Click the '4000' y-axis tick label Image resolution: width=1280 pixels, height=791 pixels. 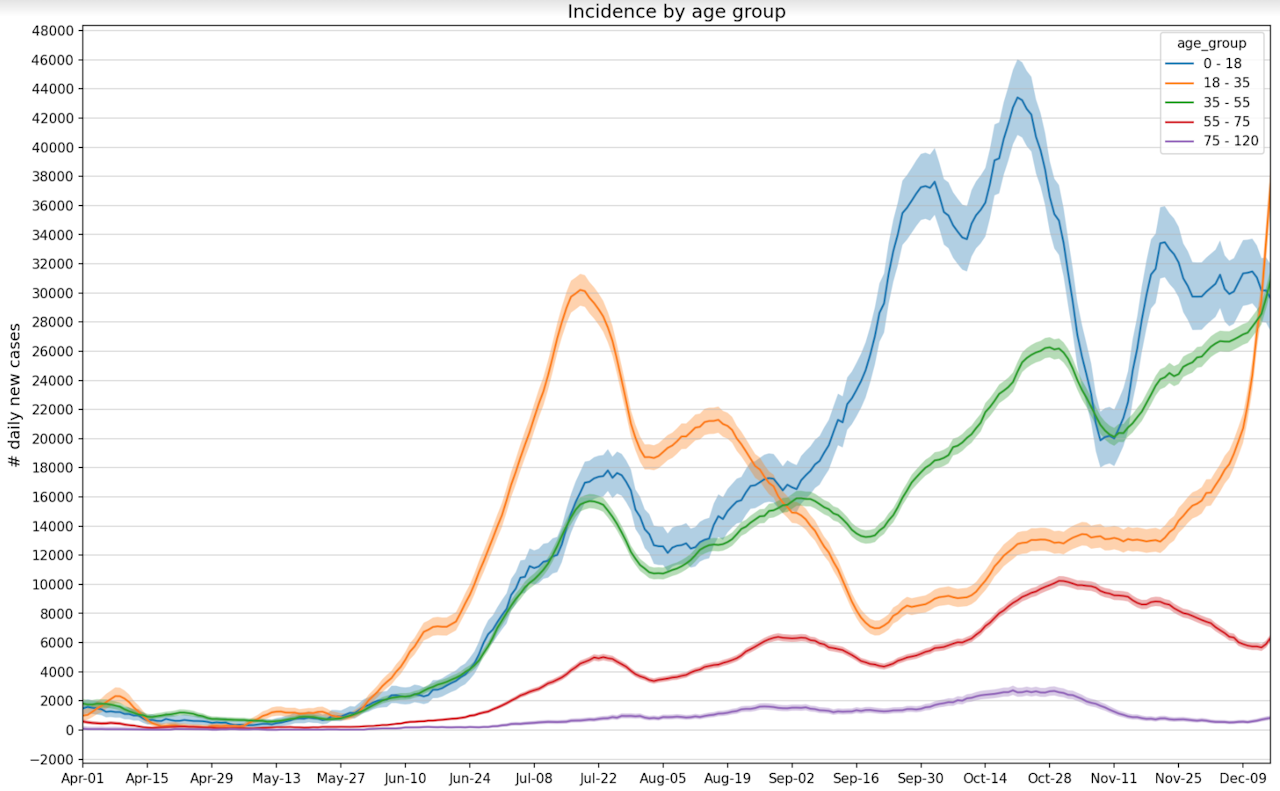(x=57, y=671)
